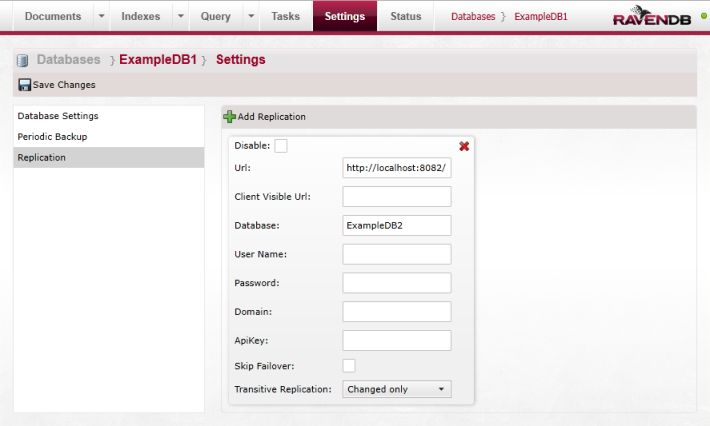Click Databases link in top navigation bar
710x426 pixels.
pos(473,17)
